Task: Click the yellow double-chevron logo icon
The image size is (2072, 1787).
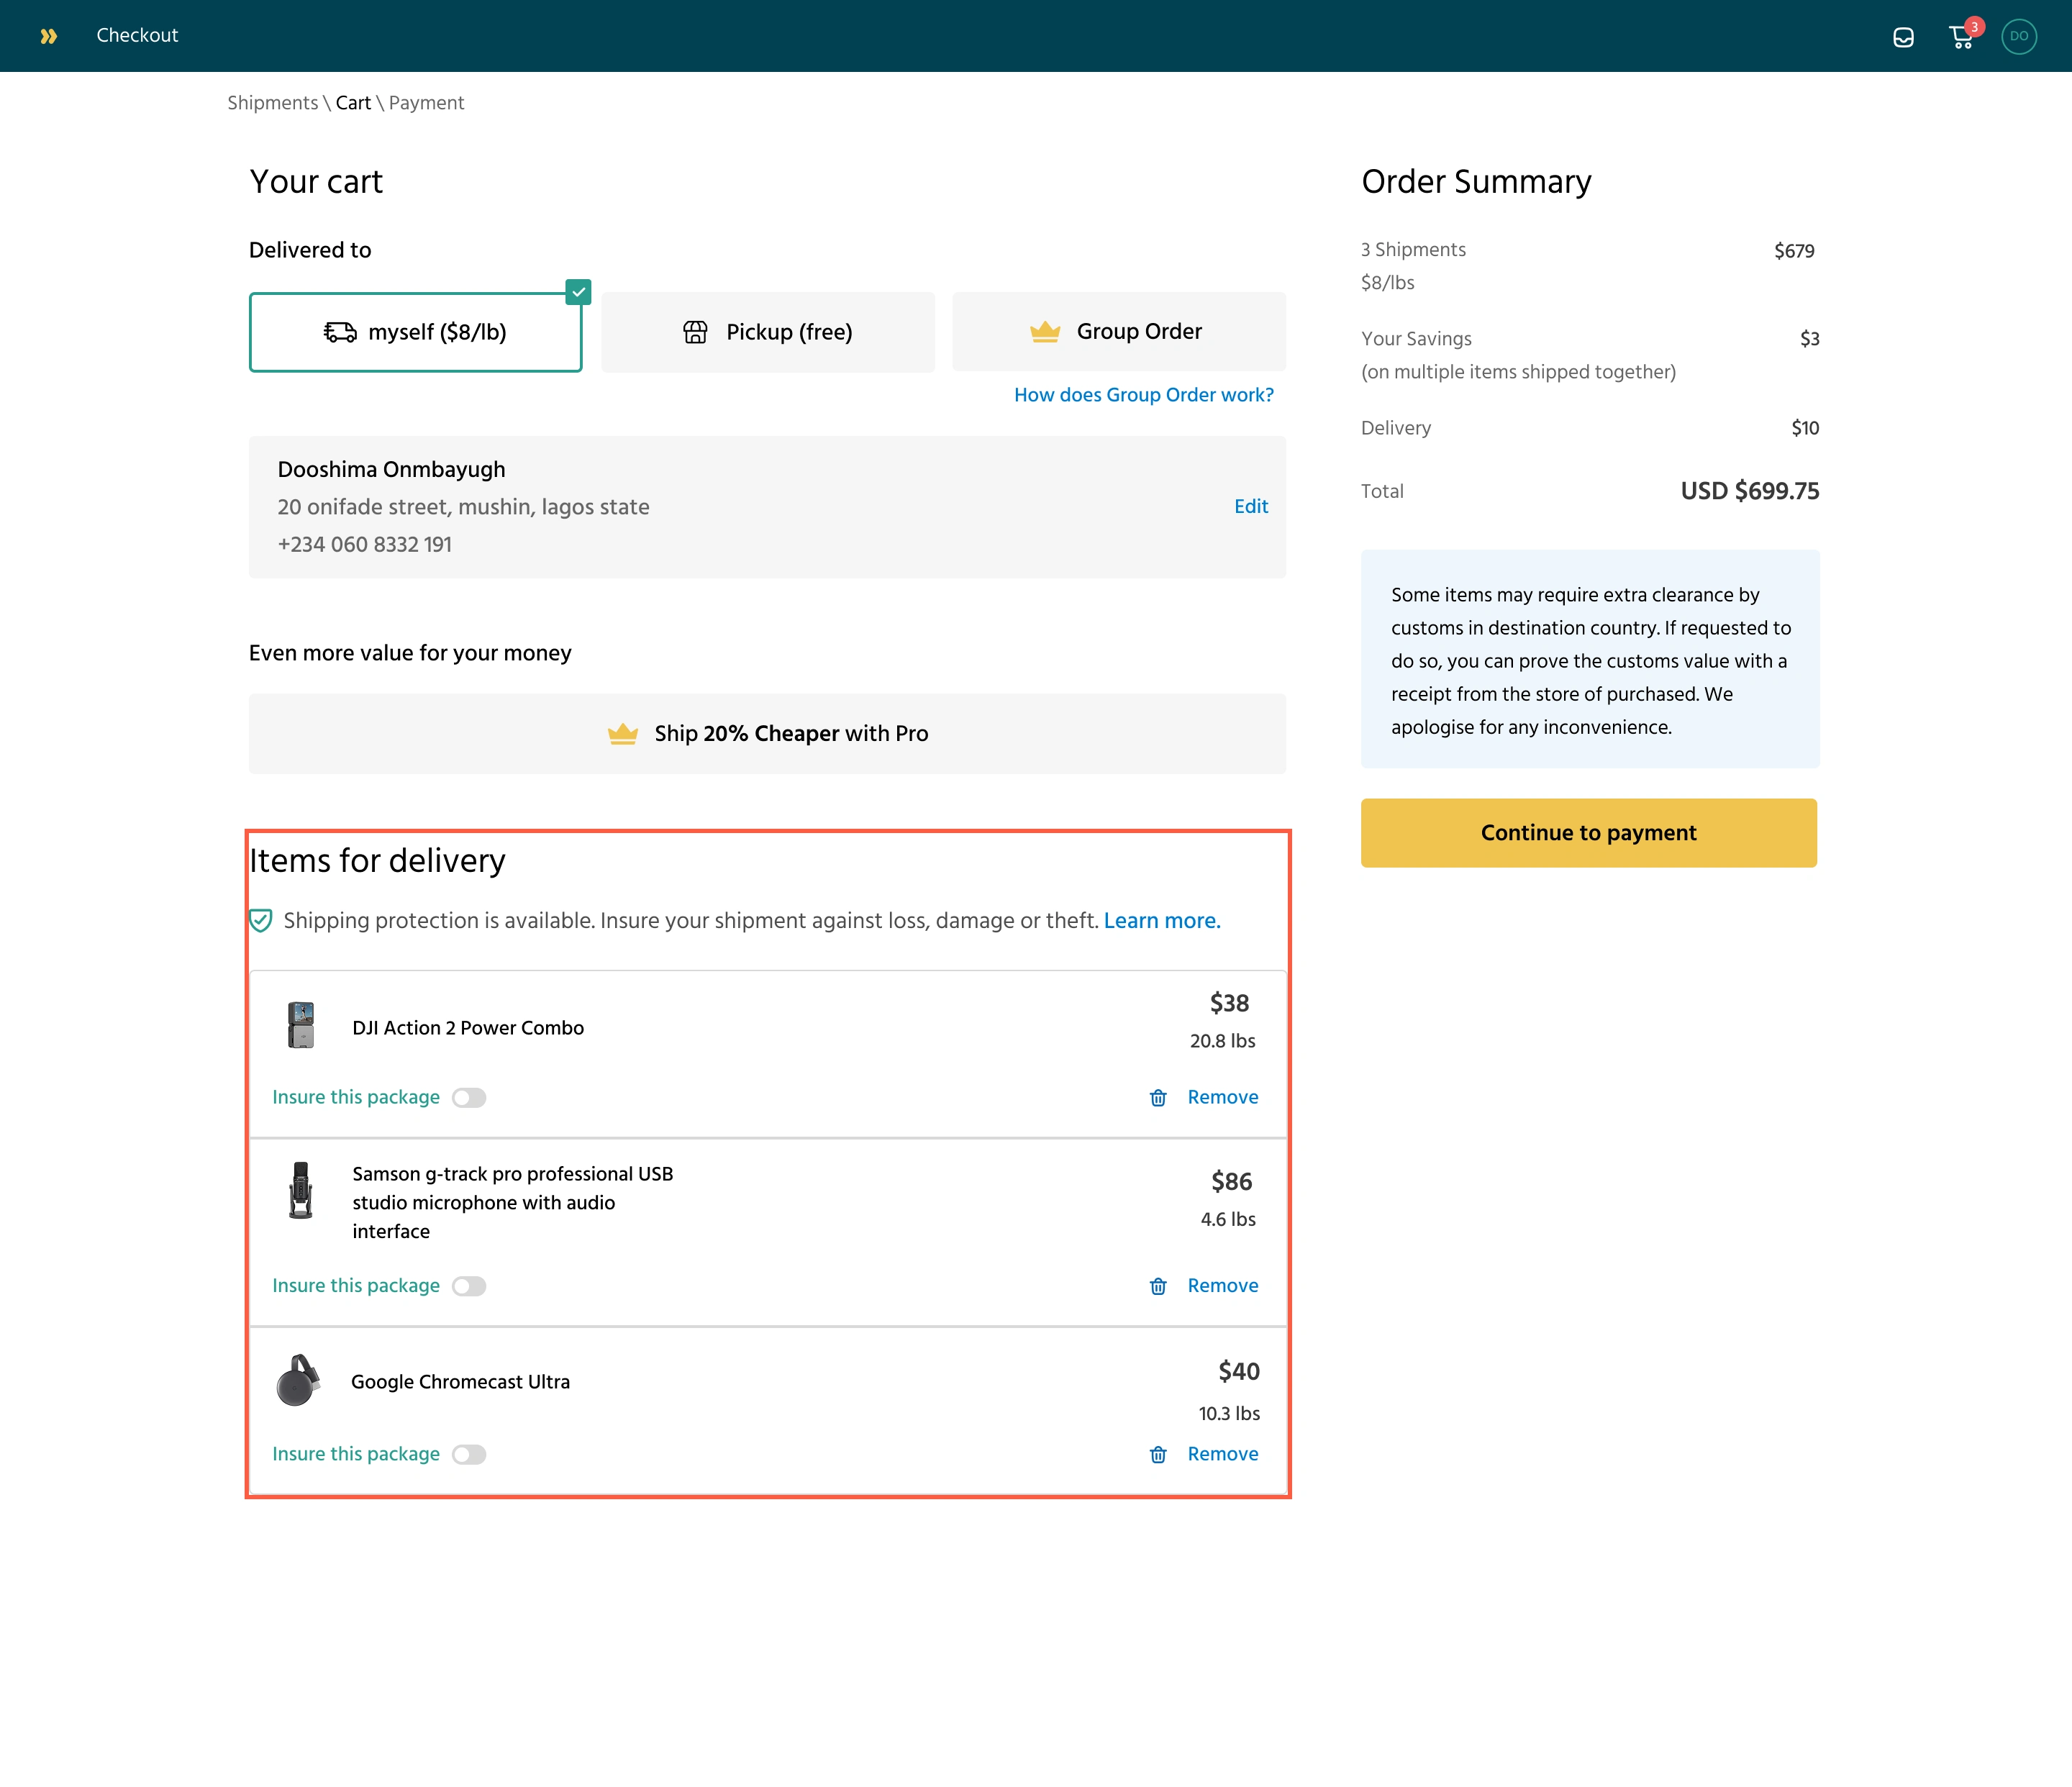Action: pos(48,36)
